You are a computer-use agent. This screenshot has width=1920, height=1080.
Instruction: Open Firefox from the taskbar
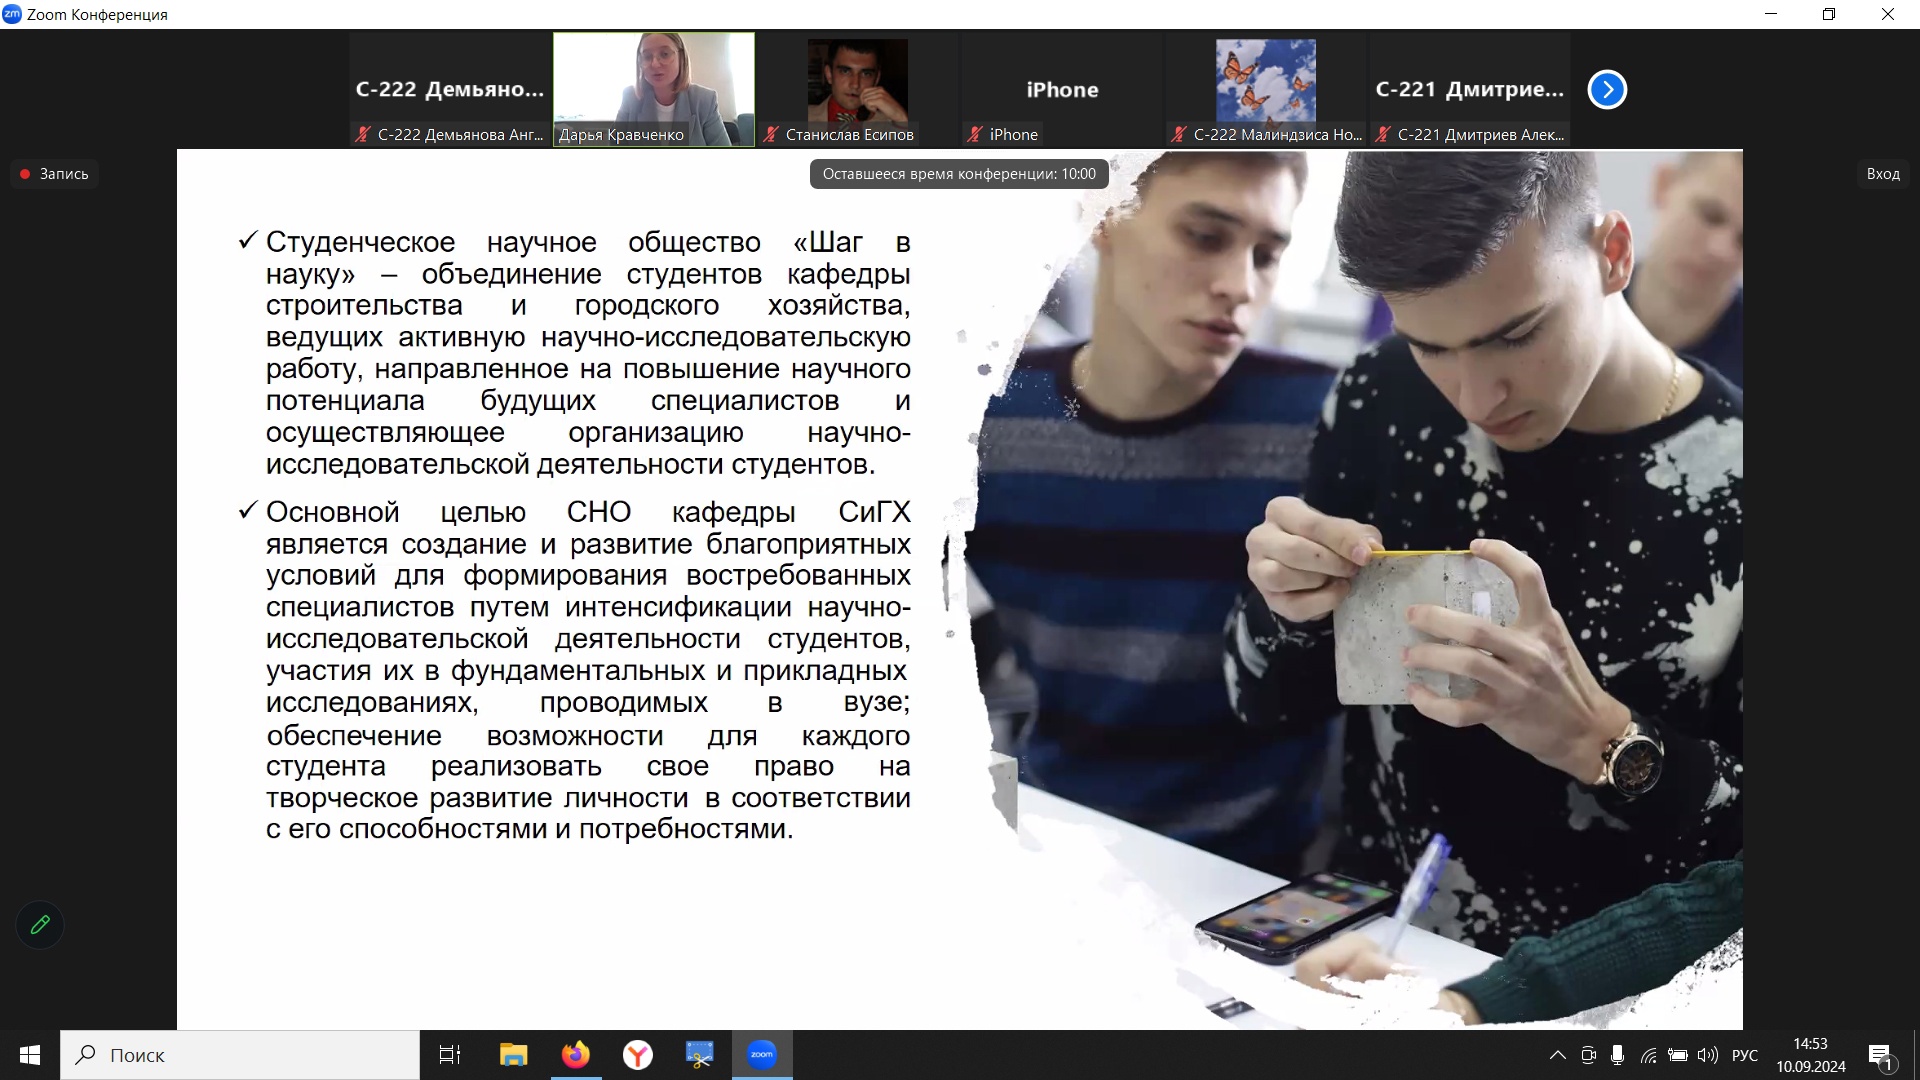(575, 1055)
